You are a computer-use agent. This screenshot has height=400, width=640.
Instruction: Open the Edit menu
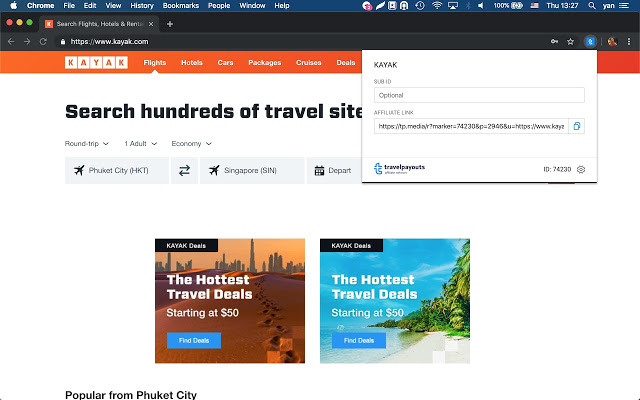(90, 5)
